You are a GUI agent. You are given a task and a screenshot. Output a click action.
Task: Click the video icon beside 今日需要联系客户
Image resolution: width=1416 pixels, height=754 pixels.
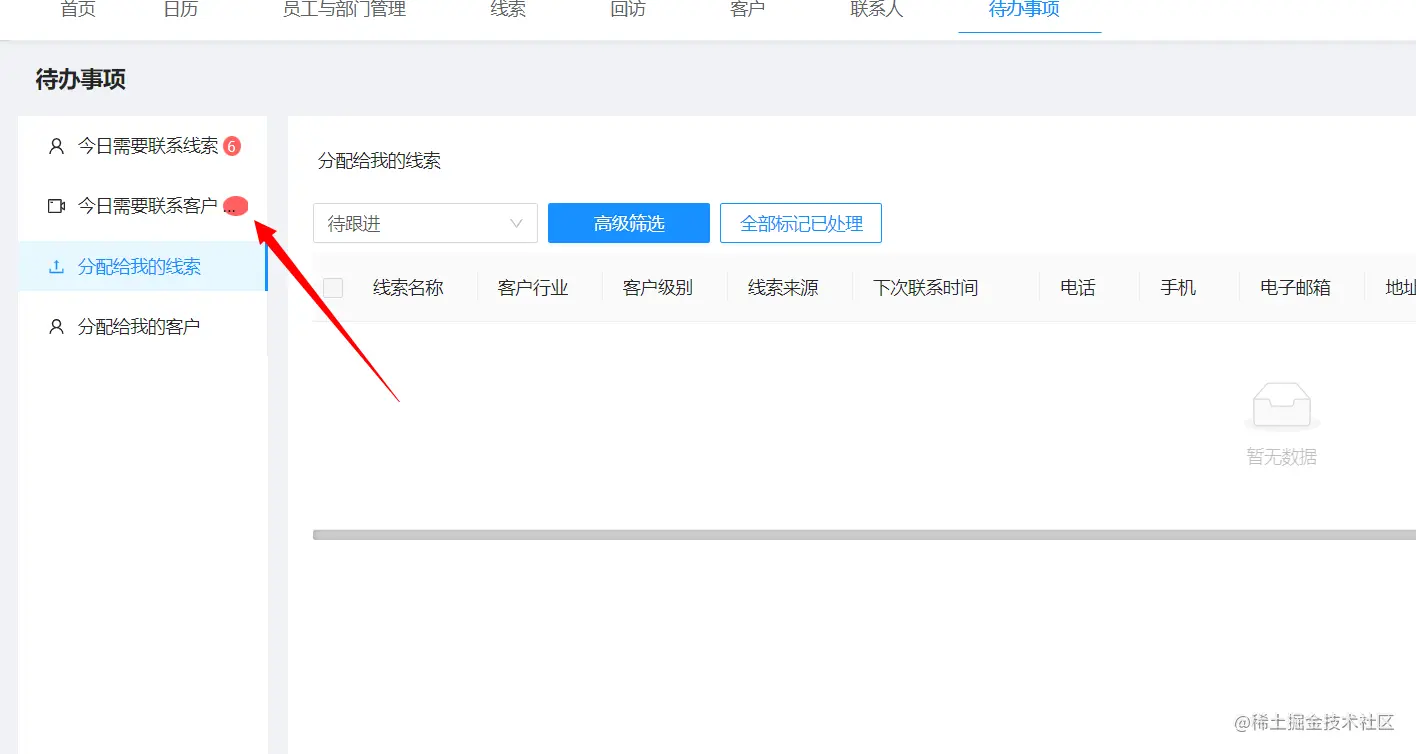(56, 206)
